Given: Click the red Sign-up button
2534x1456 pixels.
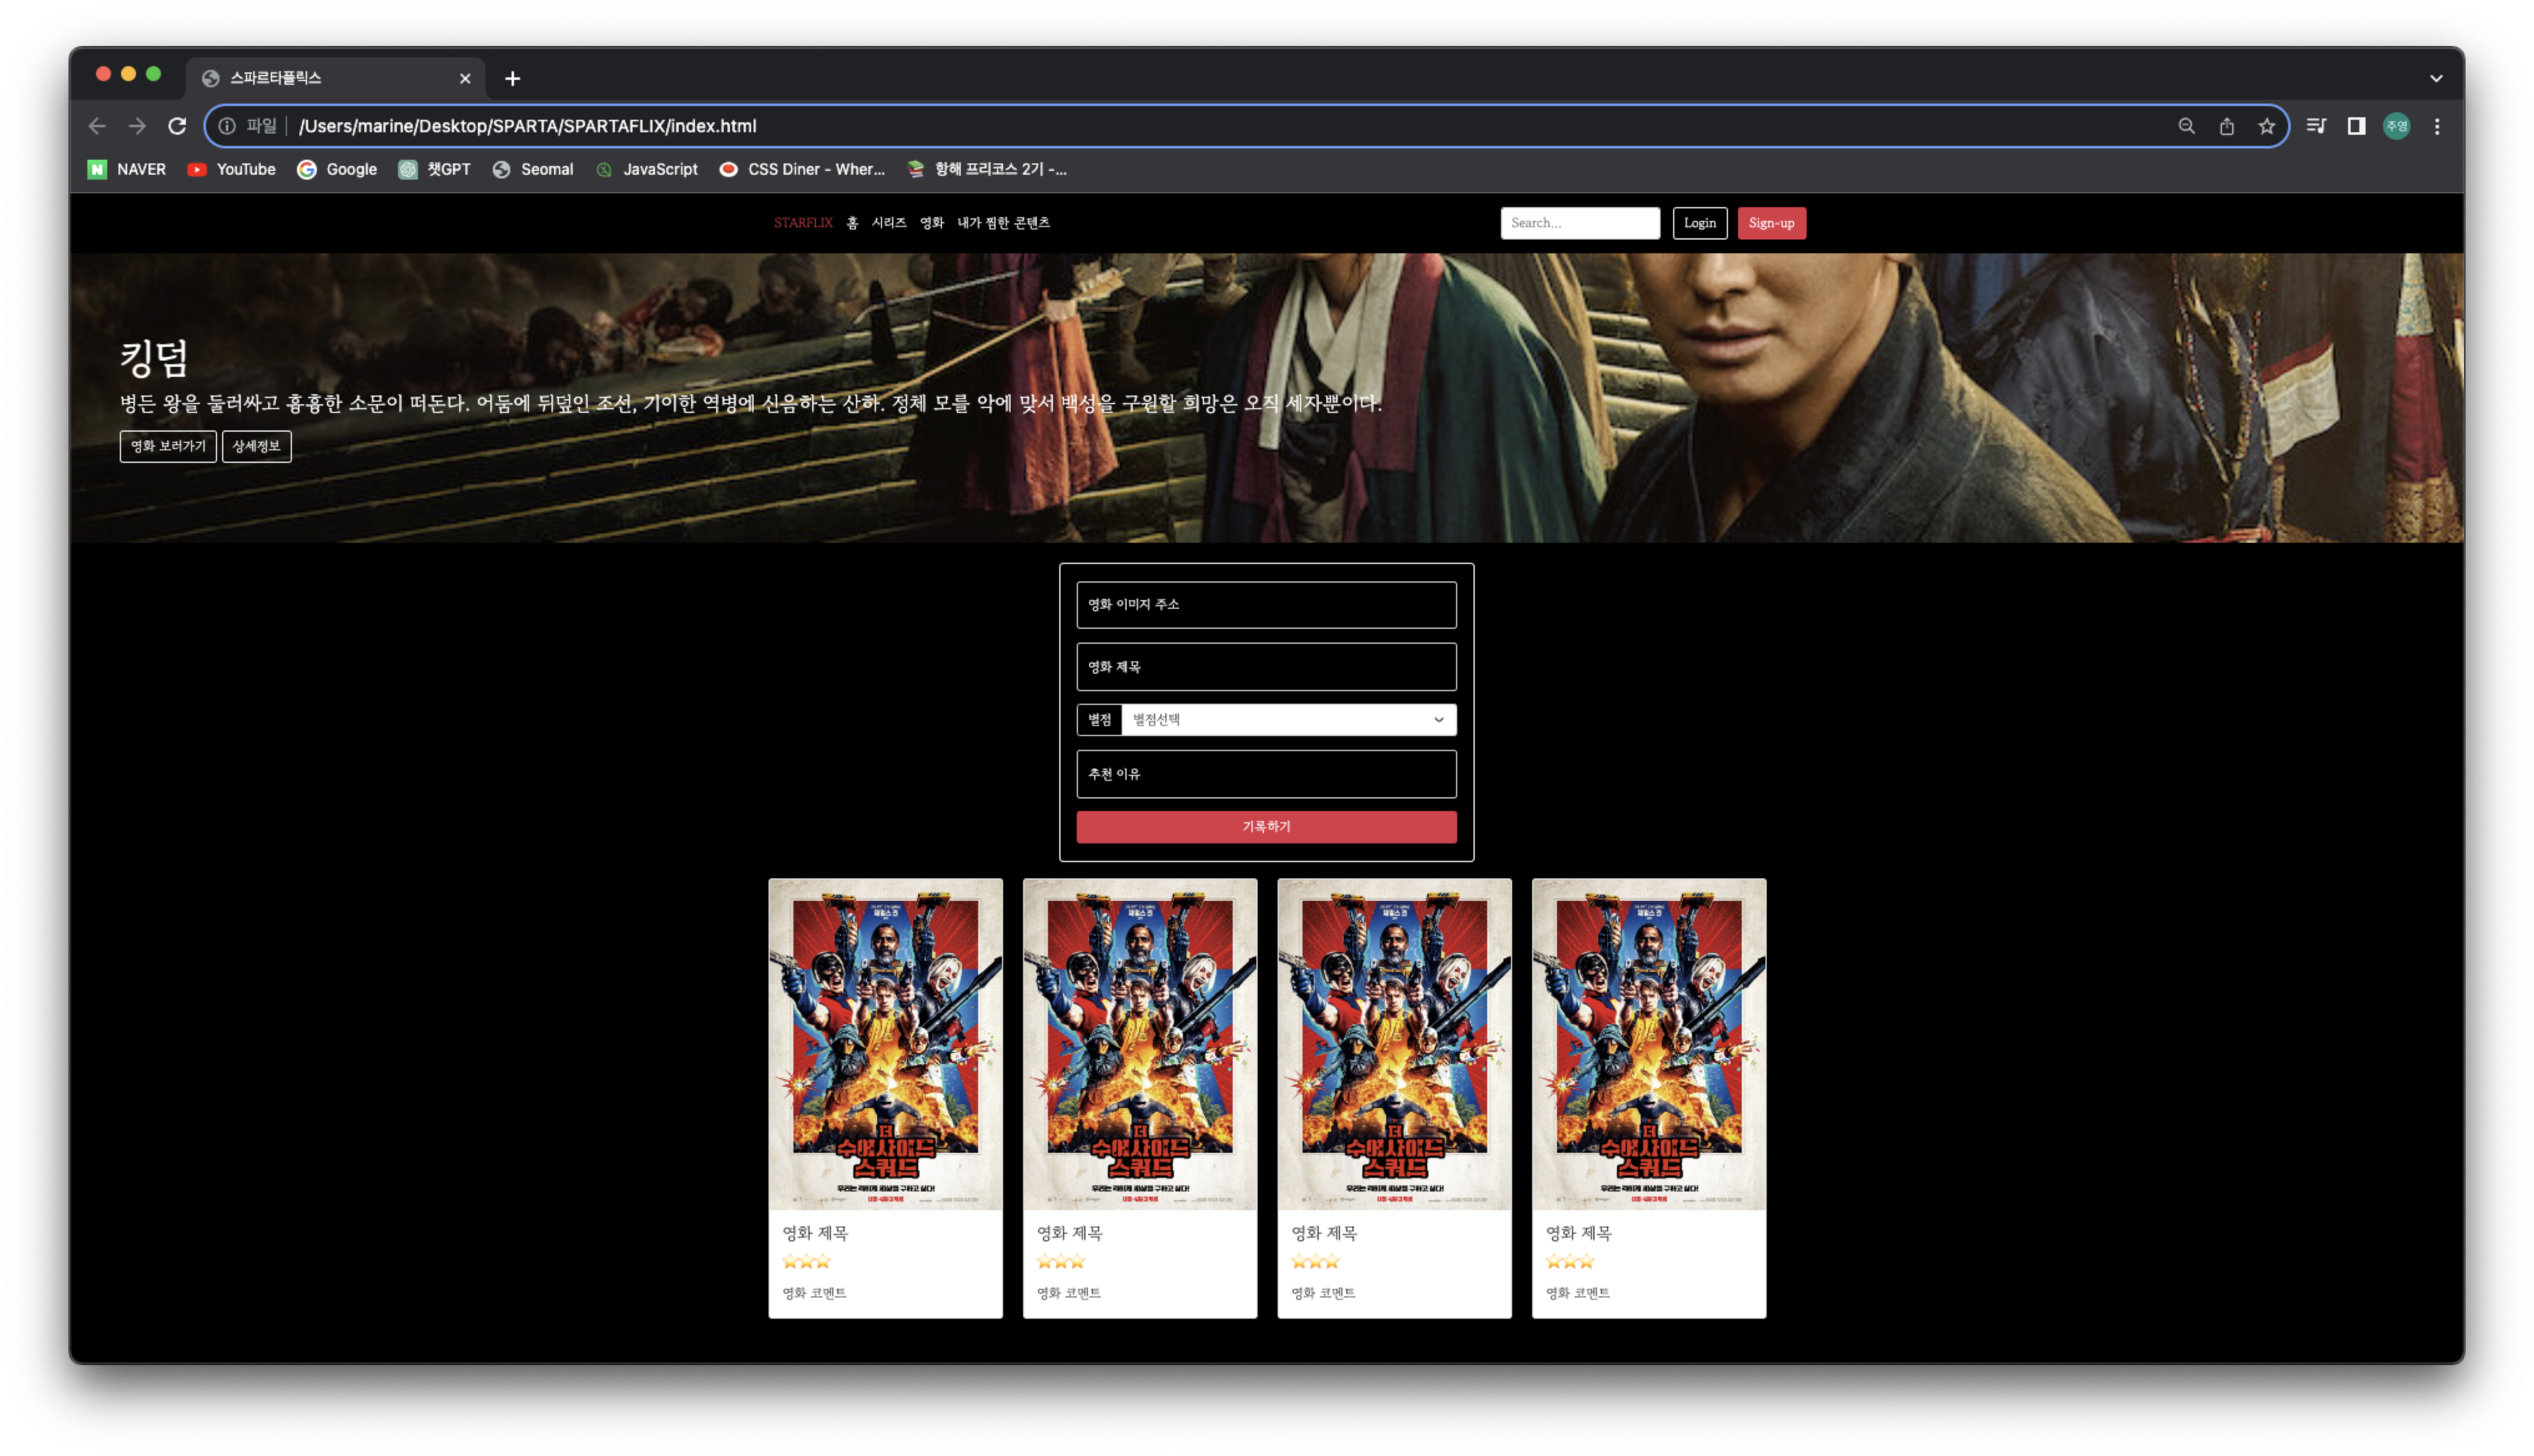Looking at the screenshot, I should pos(1771,223).
